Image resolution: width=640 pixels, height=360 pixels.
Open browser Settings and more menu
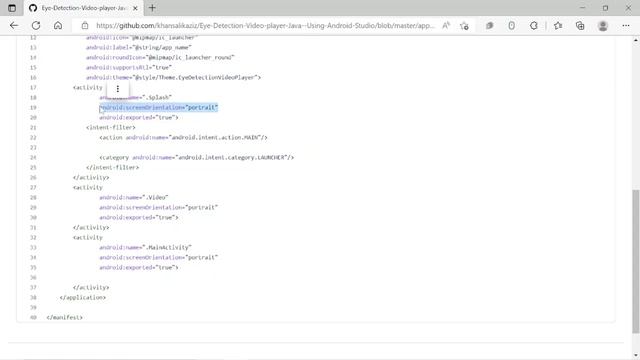[x=626, y=25]
